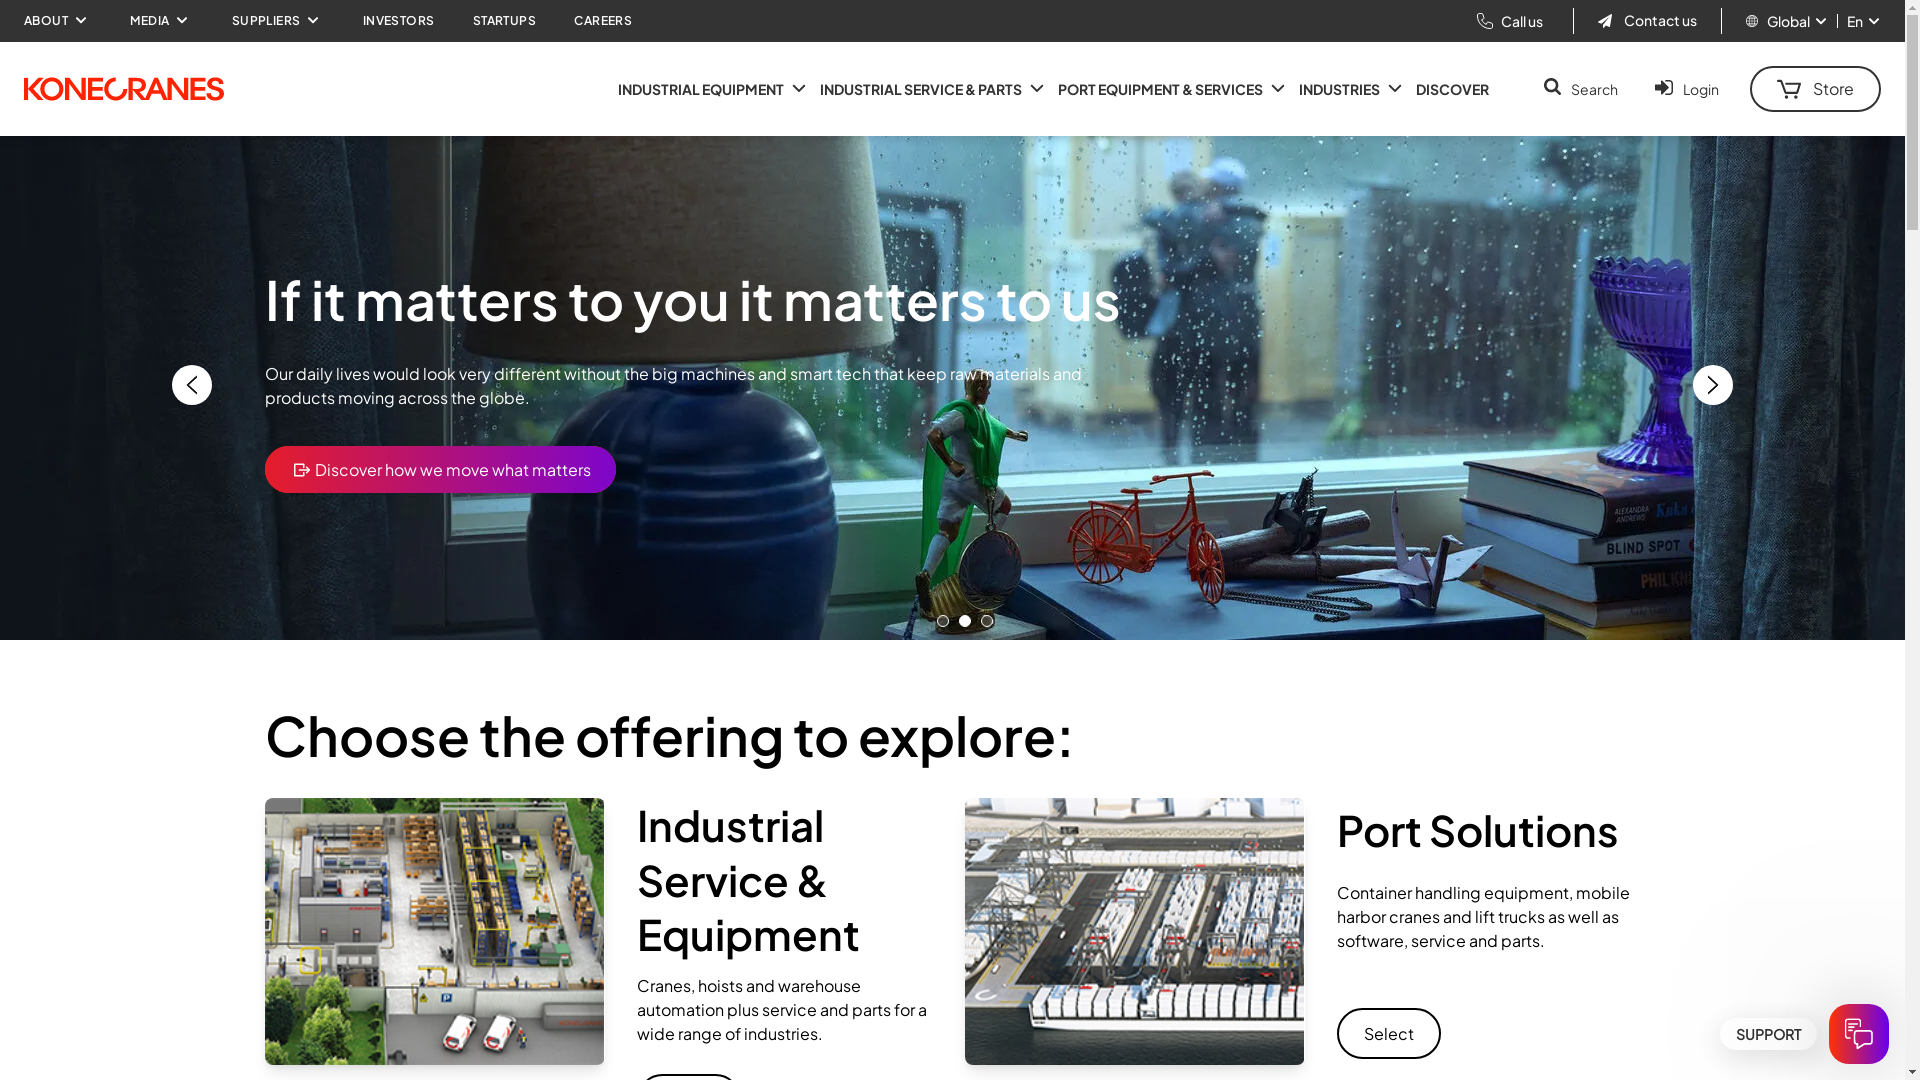The width and height of the screenshot is (1920, 1080).
Task: Select the third carousel slide dot
Action: 987,621
